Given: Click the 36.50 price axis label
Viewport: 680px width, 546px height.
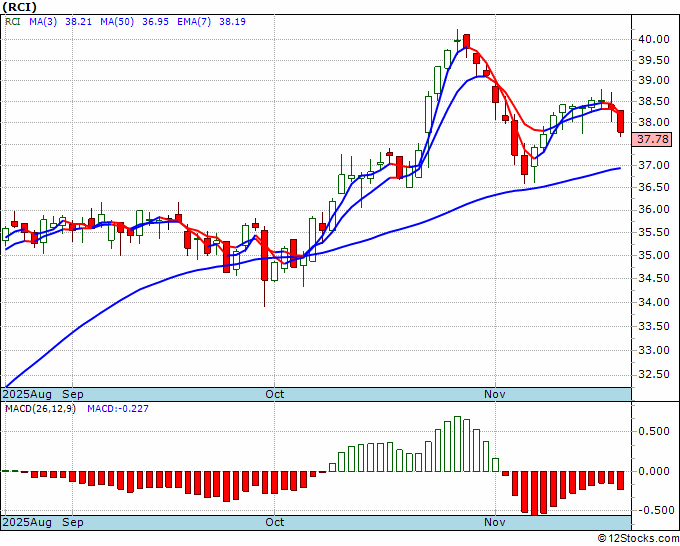Looking at the screenshot, I should (654, 187).
